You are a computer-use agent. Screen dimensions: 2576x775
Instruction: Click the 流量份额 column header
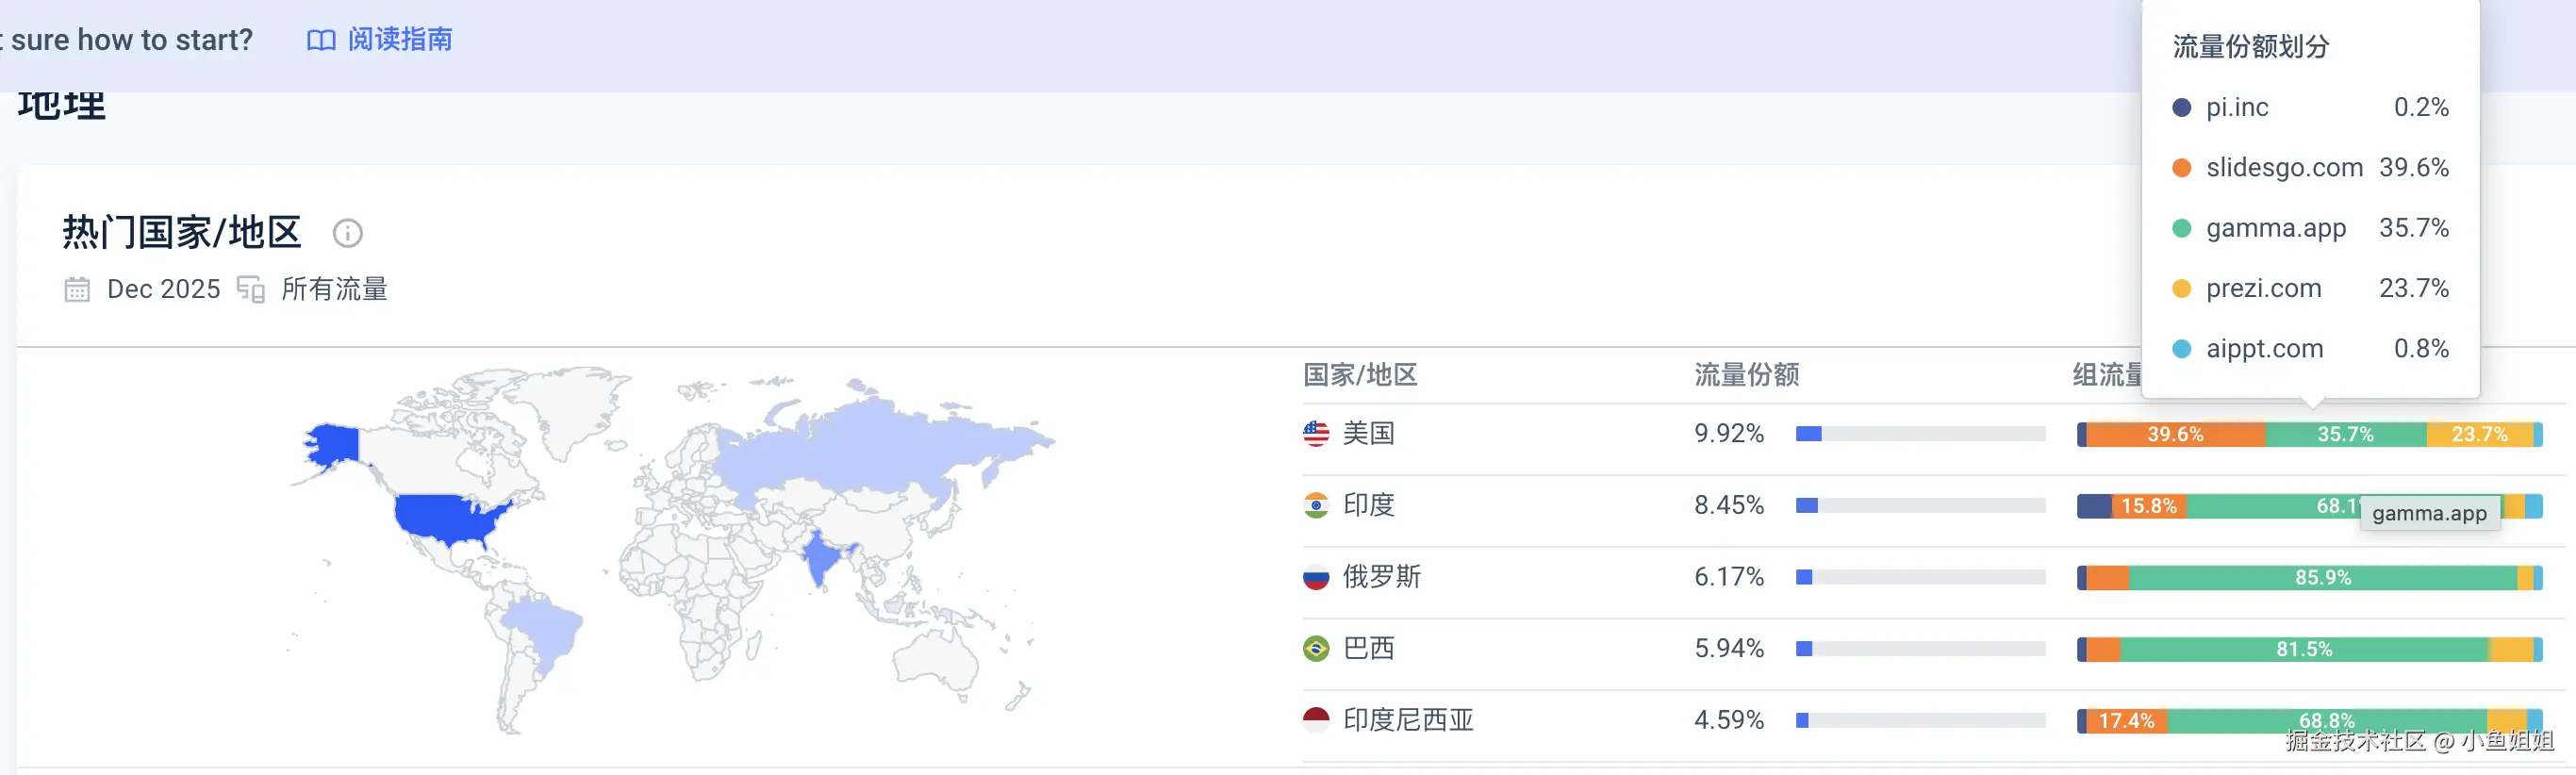click(x=1746, y=375)
